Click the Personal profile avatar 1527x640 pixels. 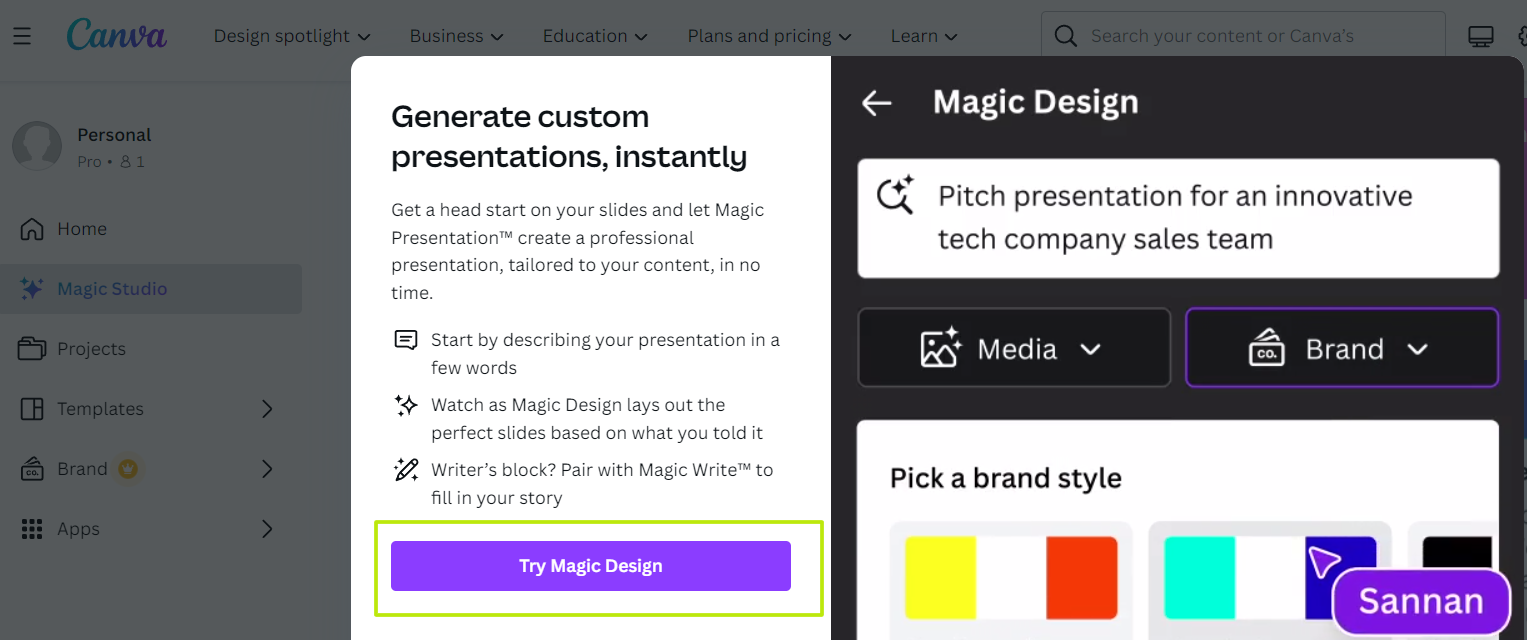37,147
